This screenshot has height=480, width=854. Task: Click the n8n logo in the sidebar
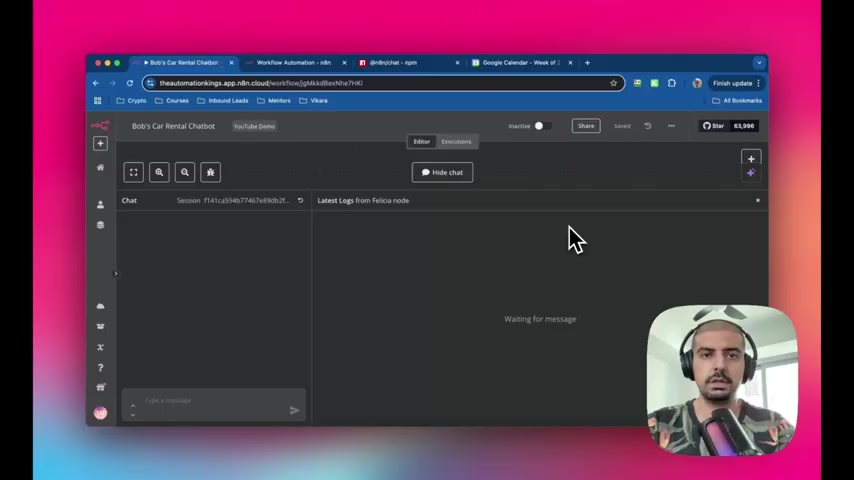click(100, 125)
